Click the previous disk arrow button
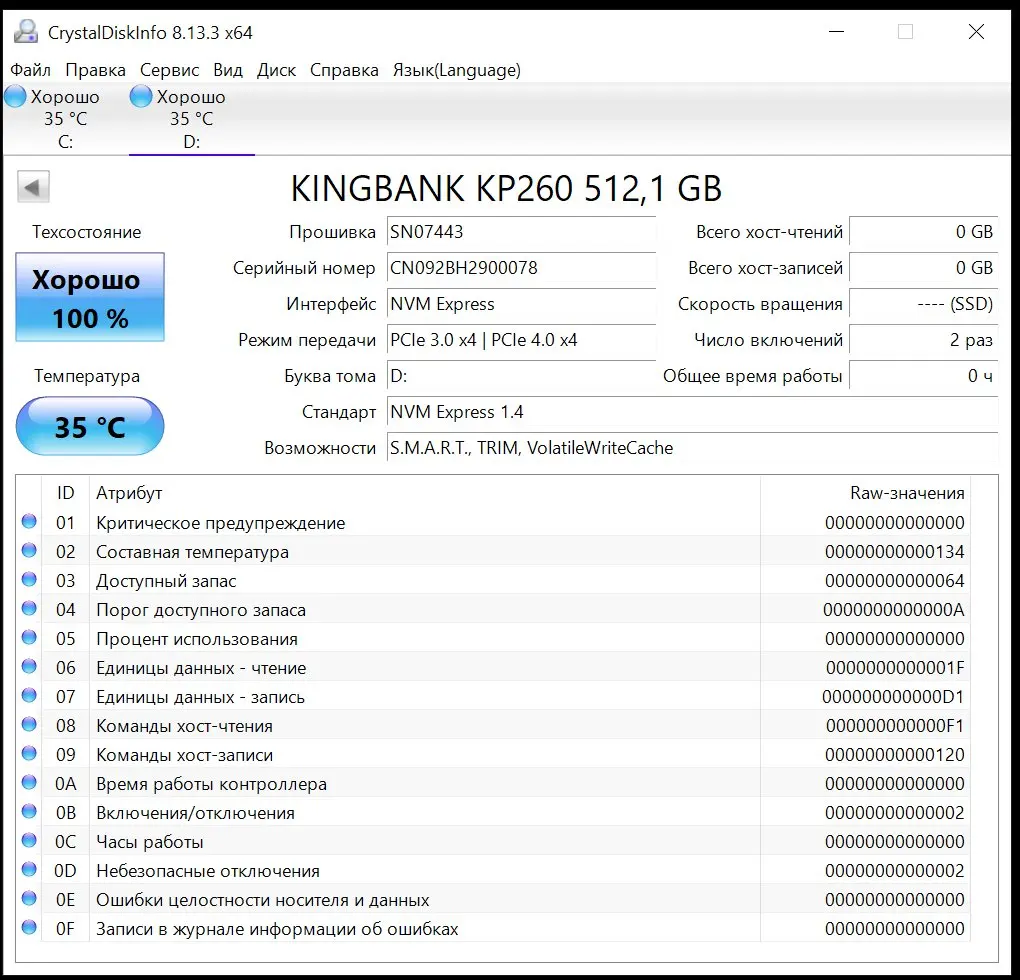Screen dimensions: 1020x980 pos(34,187)
